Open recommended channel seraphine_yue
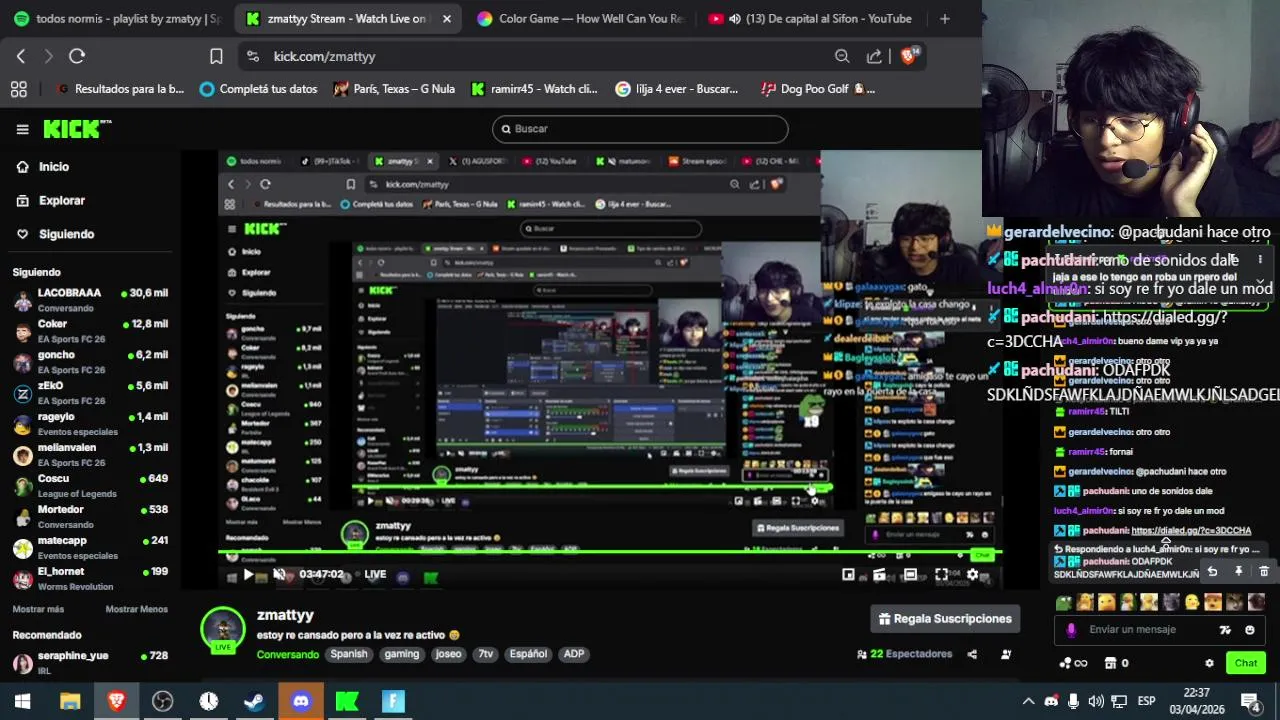 [x=90, y=661]
